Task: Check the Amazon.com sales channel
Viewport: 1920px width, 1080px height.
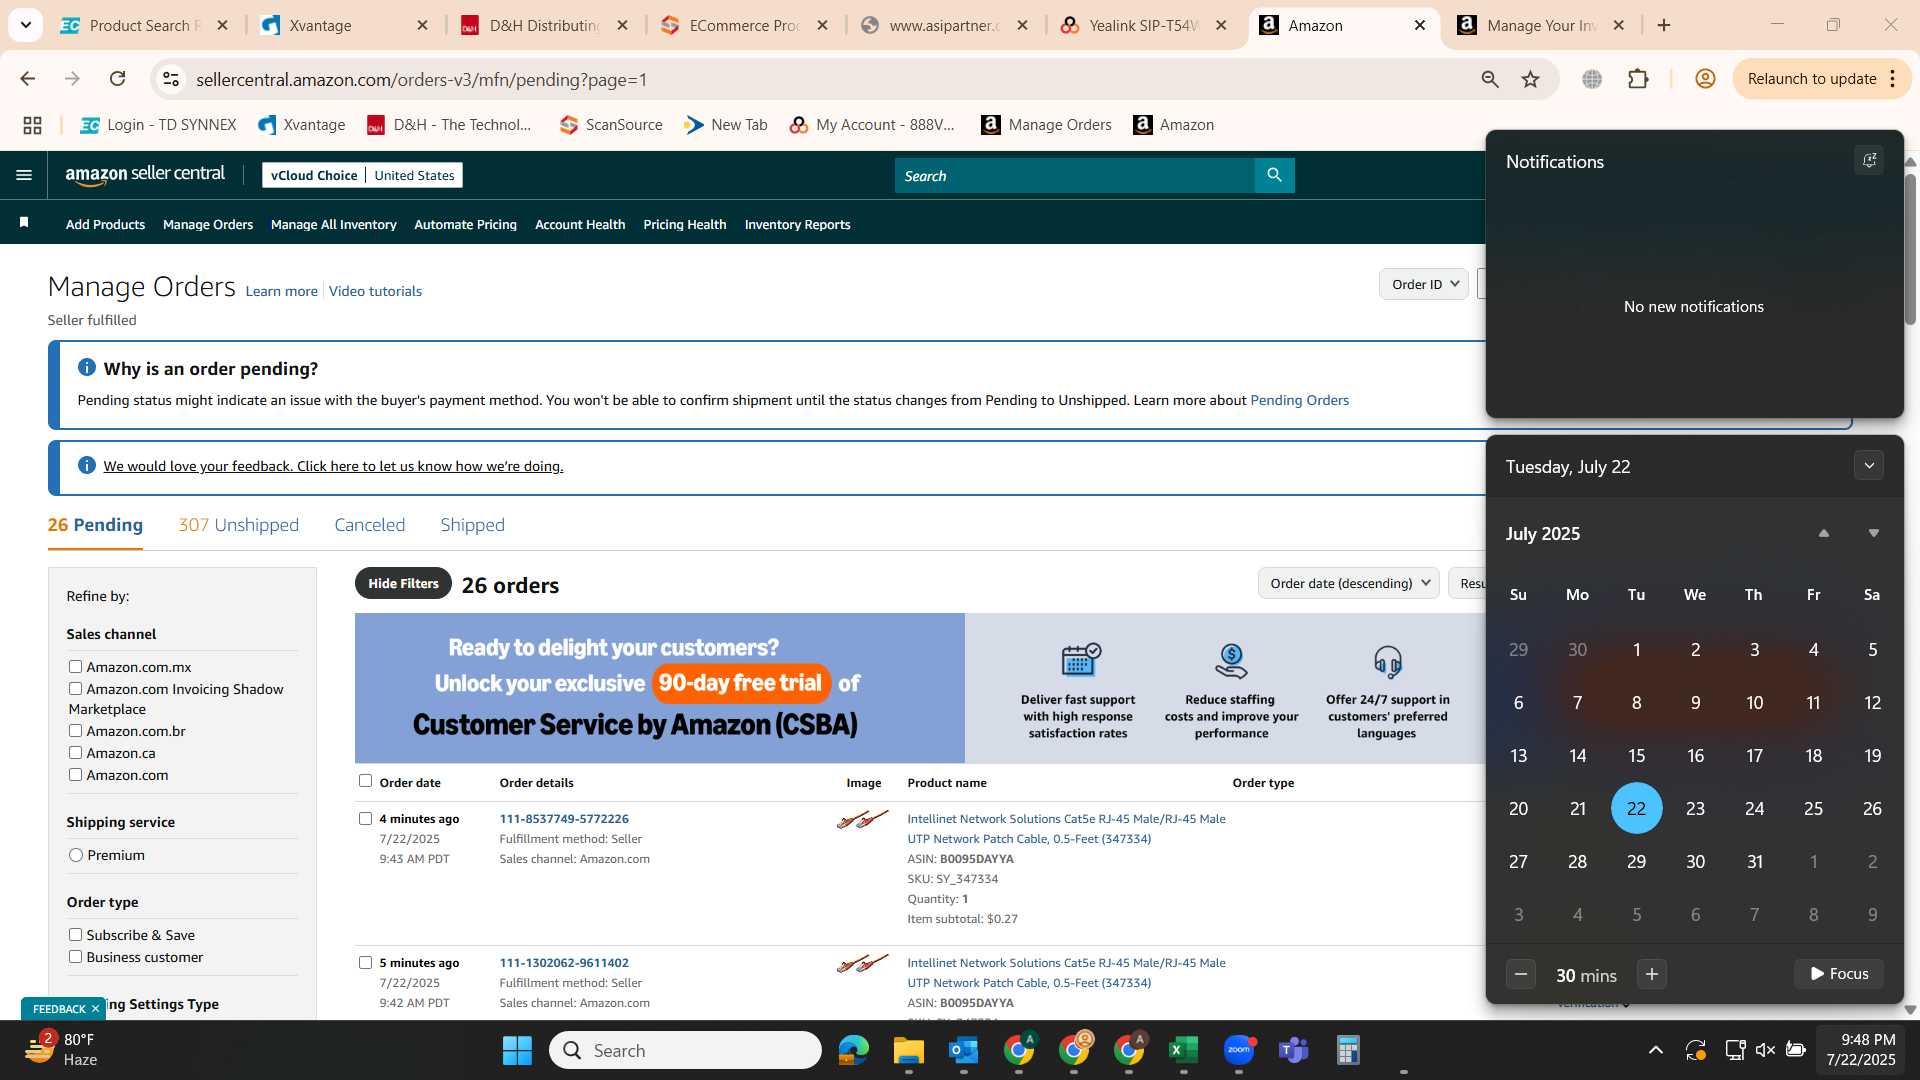Action: [x=75, y=774]
